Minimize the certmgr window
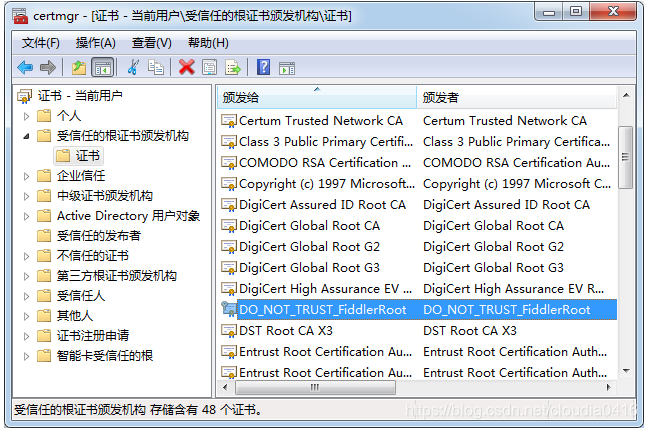The width and height of the screenshot is (648, 429). tap(549, 12)
